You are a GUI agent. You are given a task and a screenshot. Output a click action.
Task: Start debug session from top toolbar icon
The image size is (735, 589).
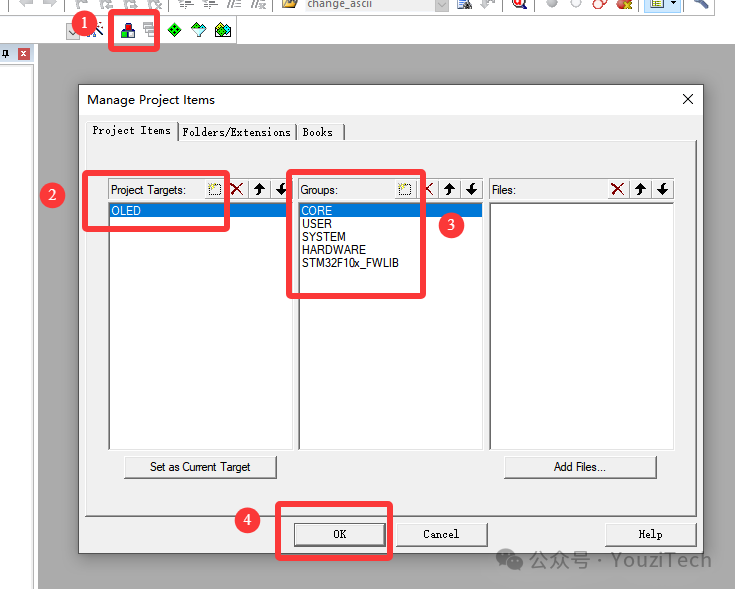[519, 4]
